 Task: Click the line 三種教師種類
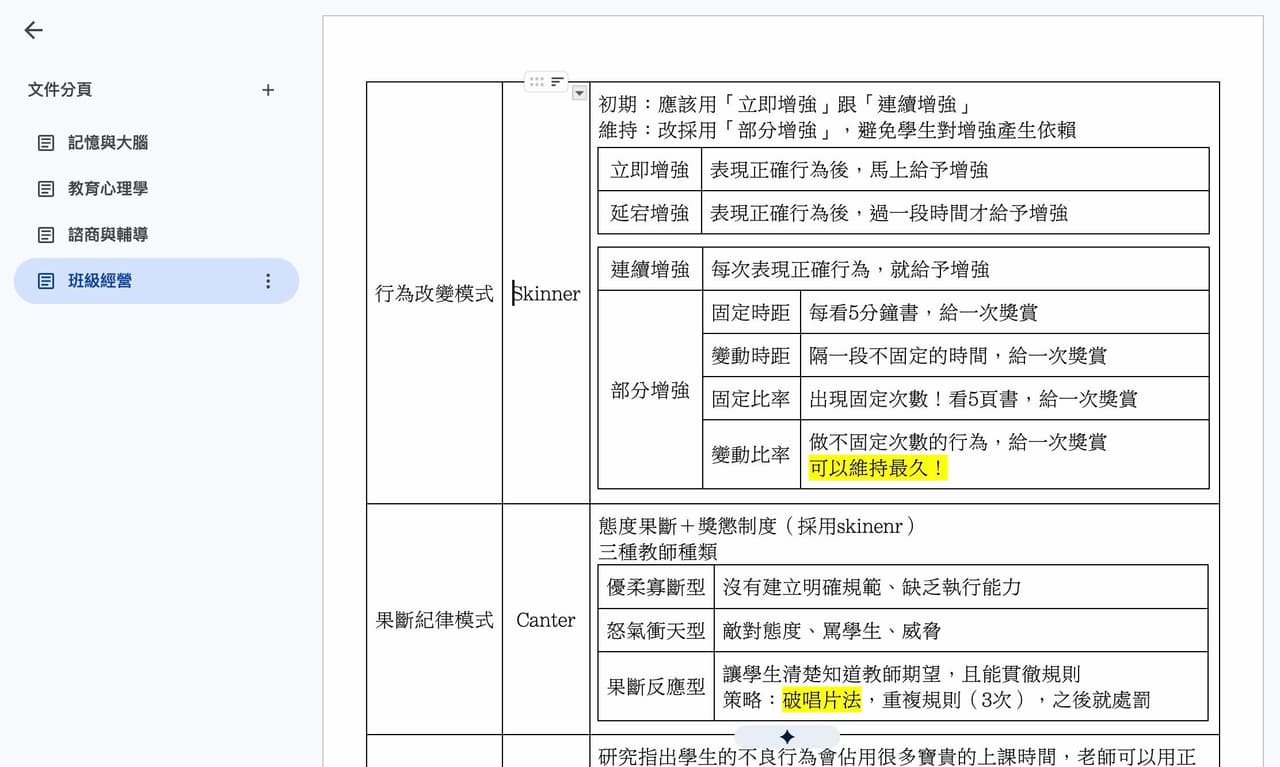[658, 551]
